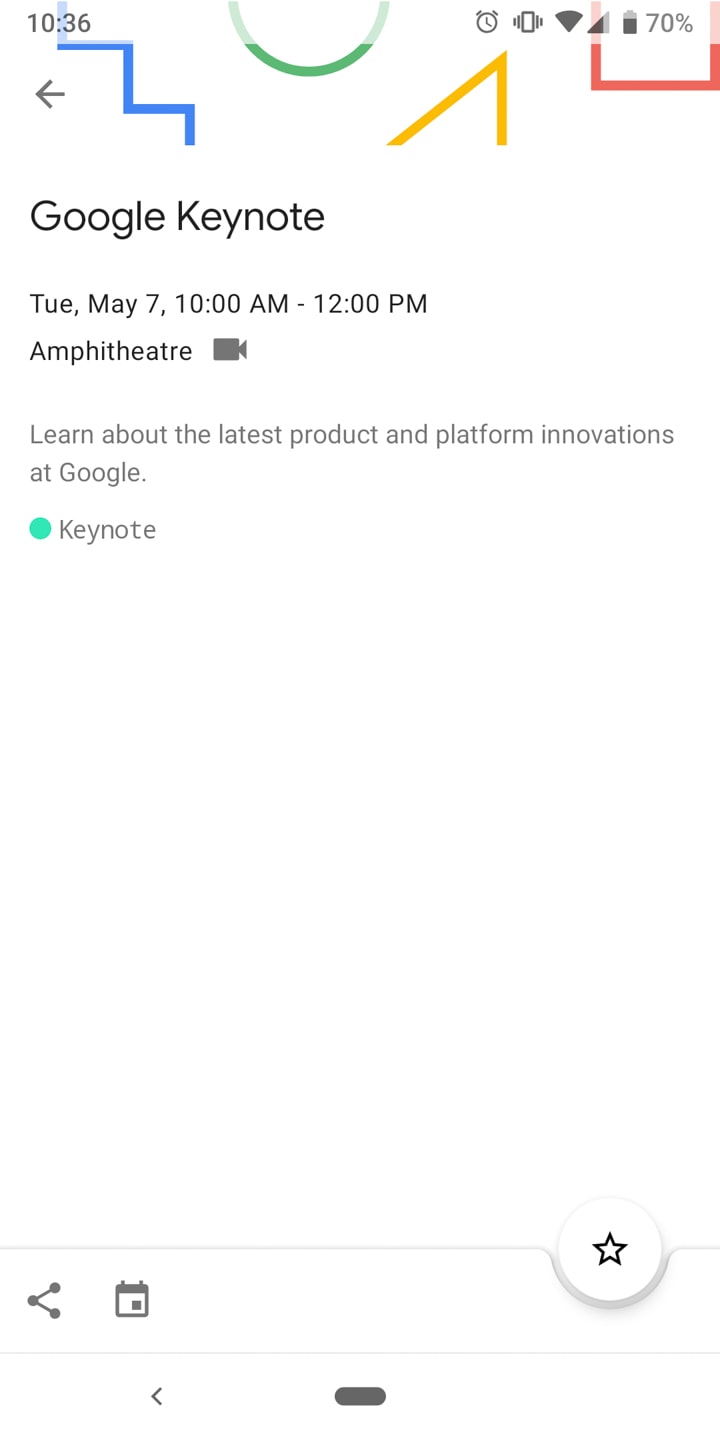Tap the session date and time line
This screenshot has height=1440, width=720.
(x=228, y=304)
